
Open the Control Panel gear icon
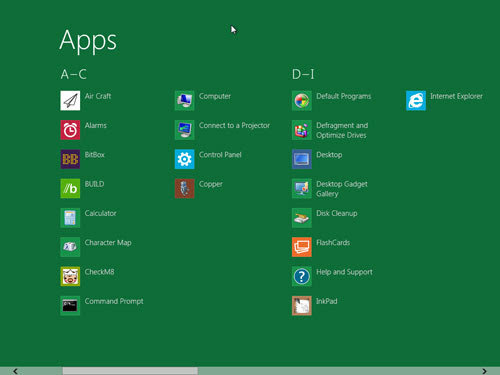pyautogui.click(x=184, y=159)
